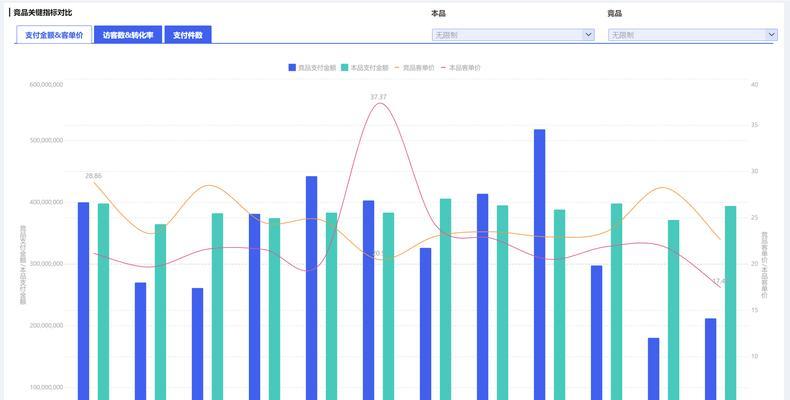Click the 竞品客单价/本品客单价 right axis title
Image resolution: width=790 pixels, height=400 pixels.
tap(764, 265)
